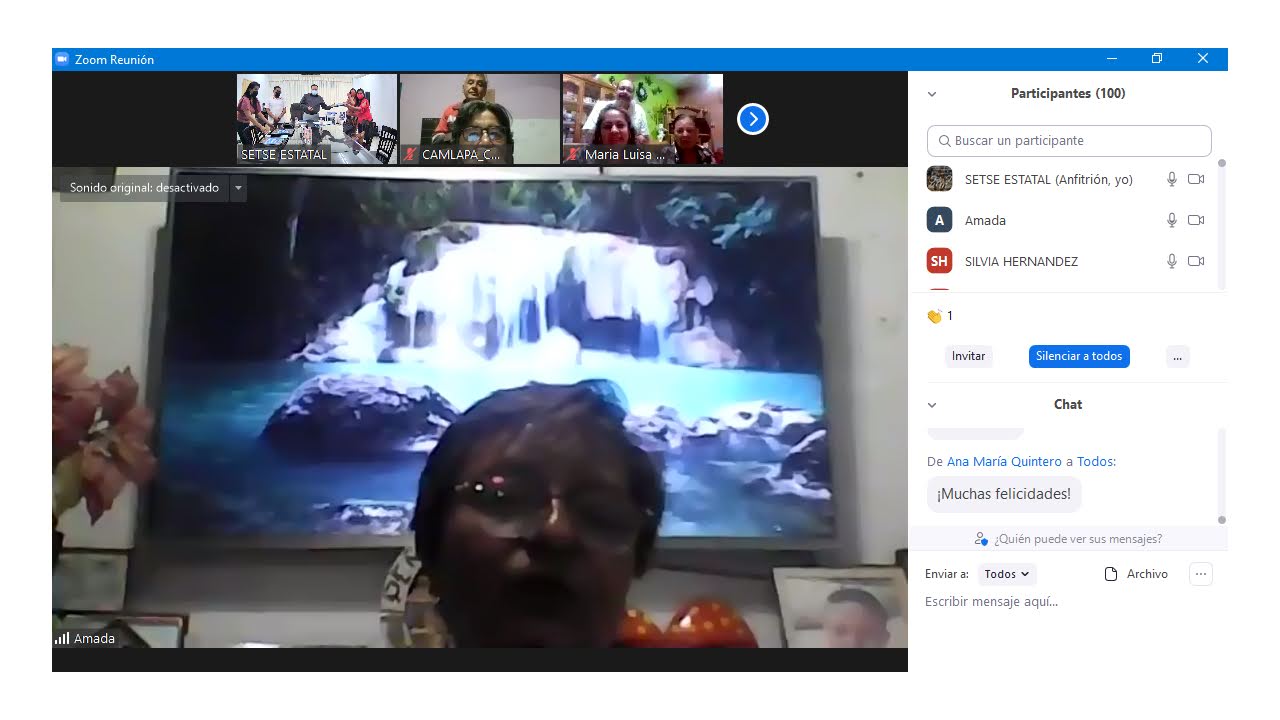This screenshot has width=1280, height=720.
Task: Toggle Amada microphone icon in participants
Action: 1172,220
